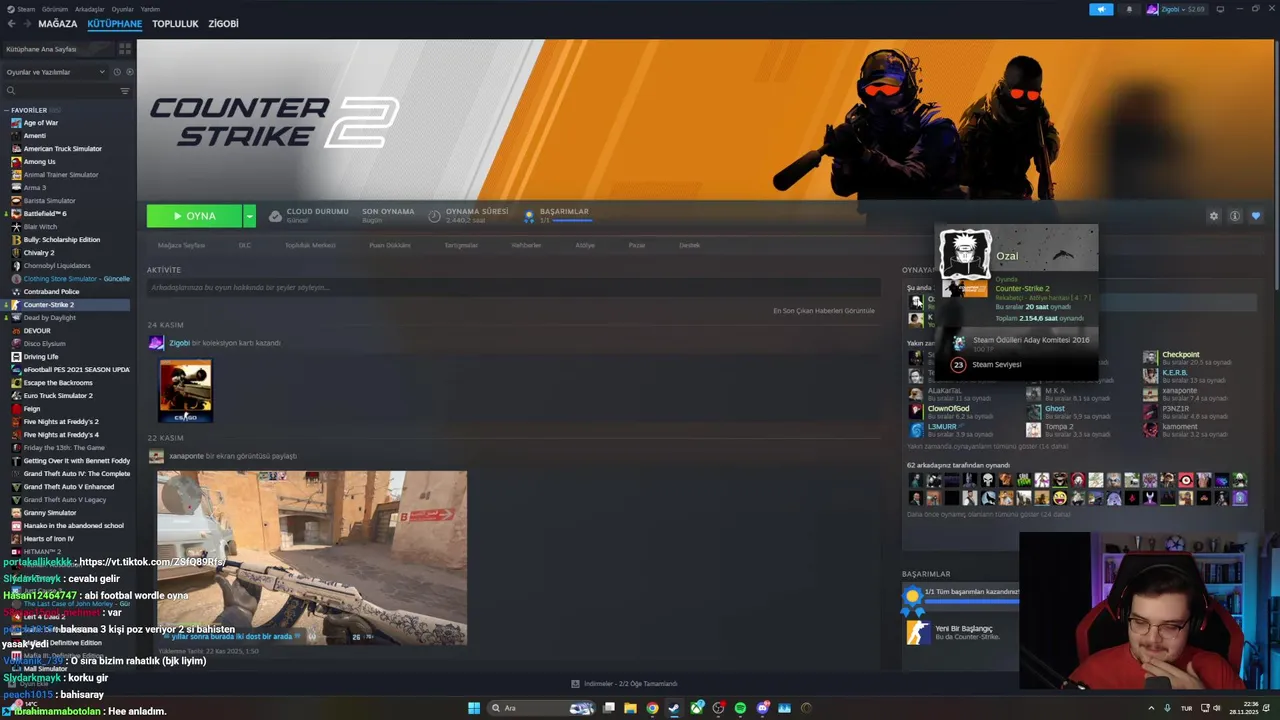Screen dimensions: 1280x720
Task: Open the notifications bell icon
Action: [1130, 9]
